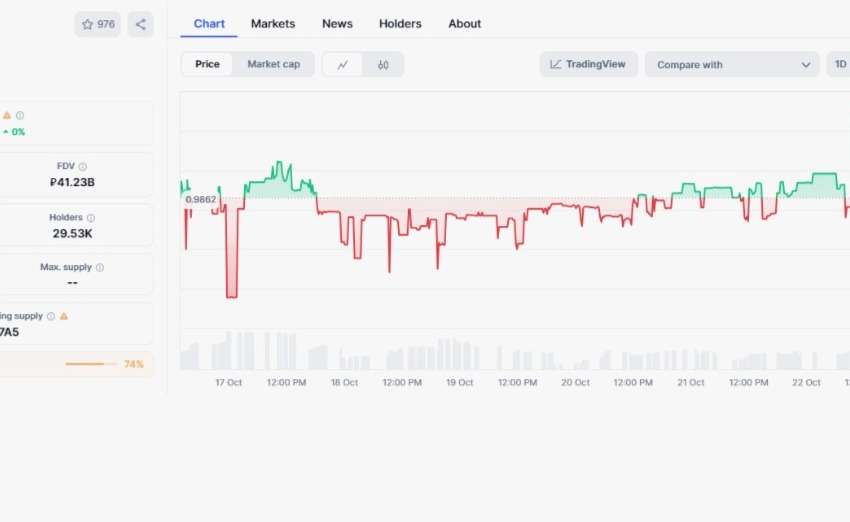Switch to the News tab
The width and height of the screenshot is (850, 522).
tap(337, 24)
